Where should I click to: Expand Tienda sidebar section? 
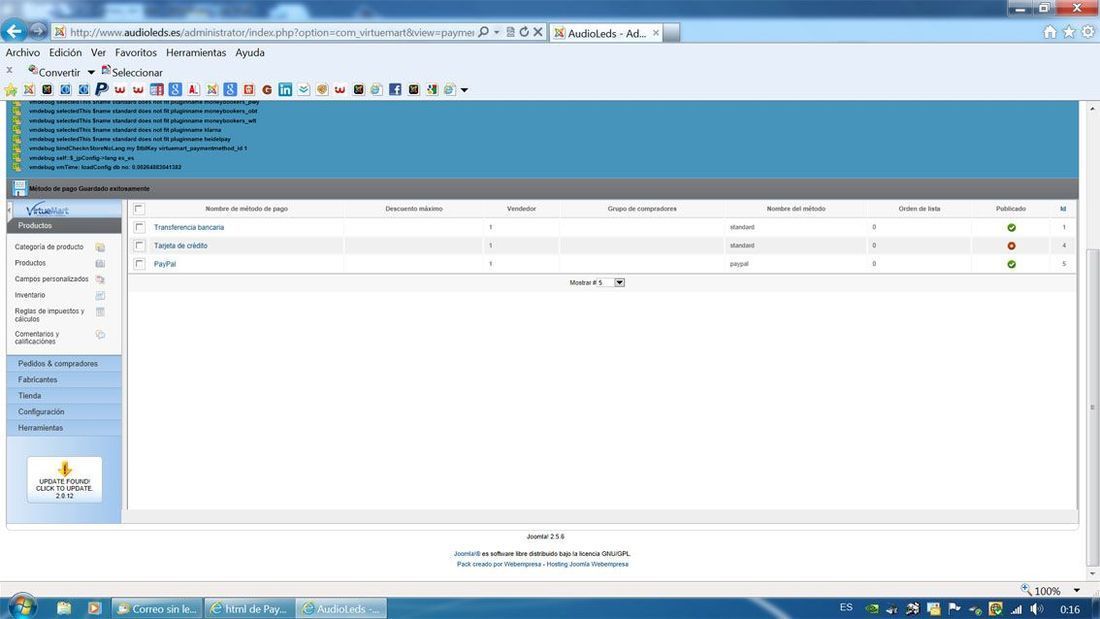tap(64, 396)
